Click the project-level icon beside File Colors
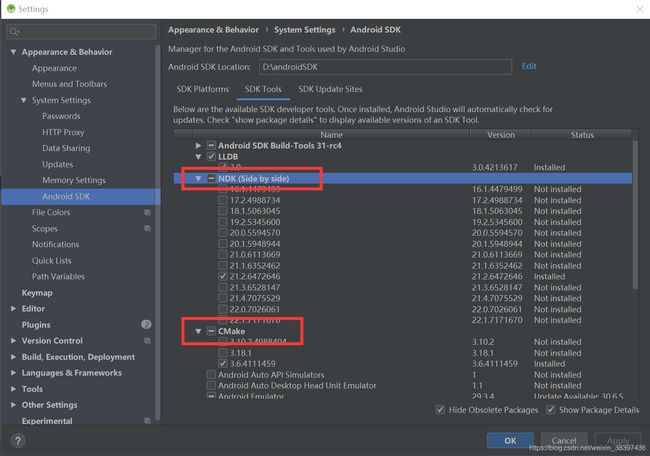 point(147,212)
